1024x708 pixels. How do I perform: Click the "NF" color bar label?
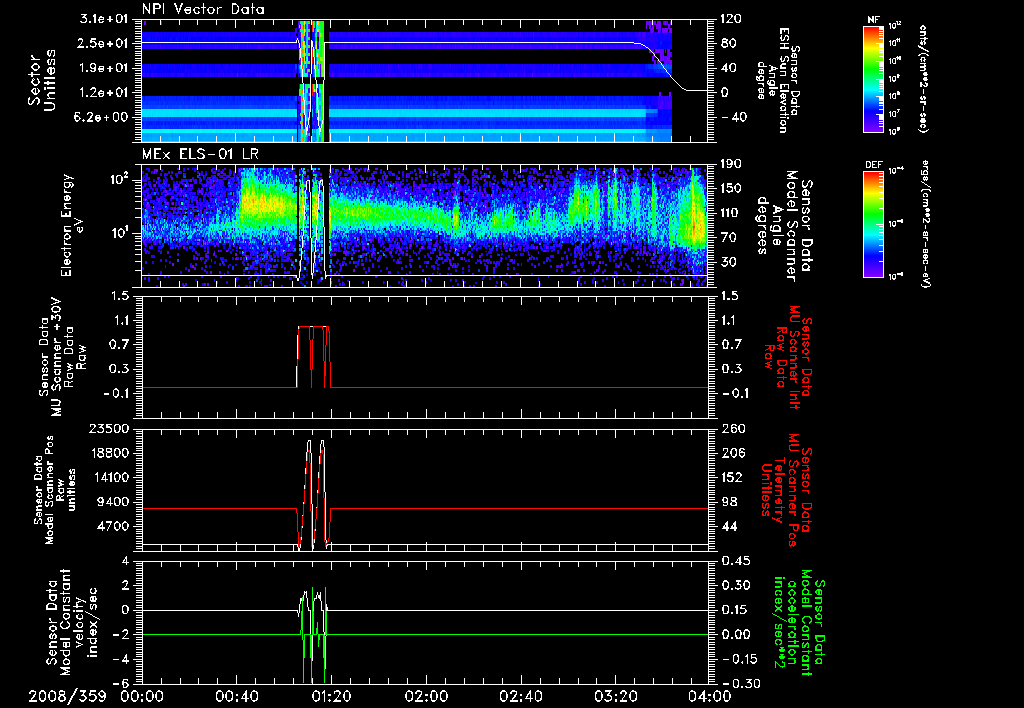coord(873,20)
